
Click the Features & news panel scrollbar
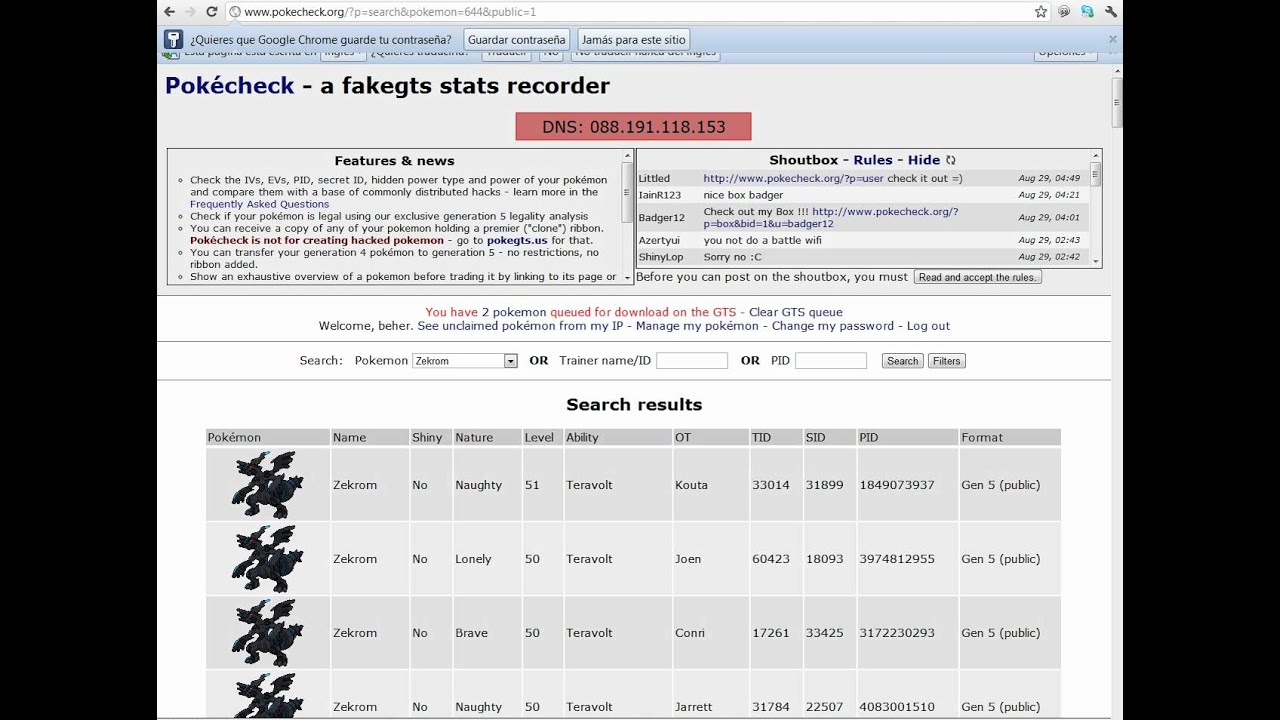point(628,217)
